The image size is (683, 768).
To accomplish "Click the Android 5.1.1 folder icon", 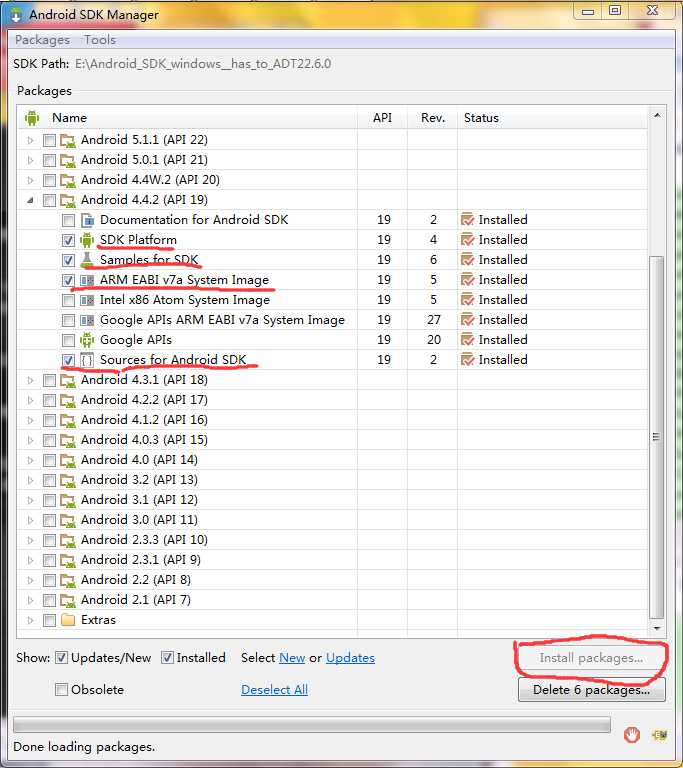I will (68, 141).
